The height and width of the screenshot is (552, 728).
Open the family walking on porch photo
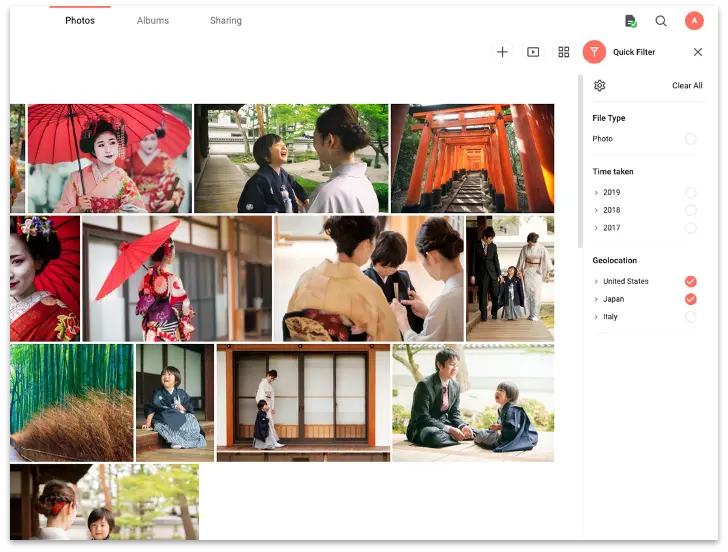(x=510, y=279)
